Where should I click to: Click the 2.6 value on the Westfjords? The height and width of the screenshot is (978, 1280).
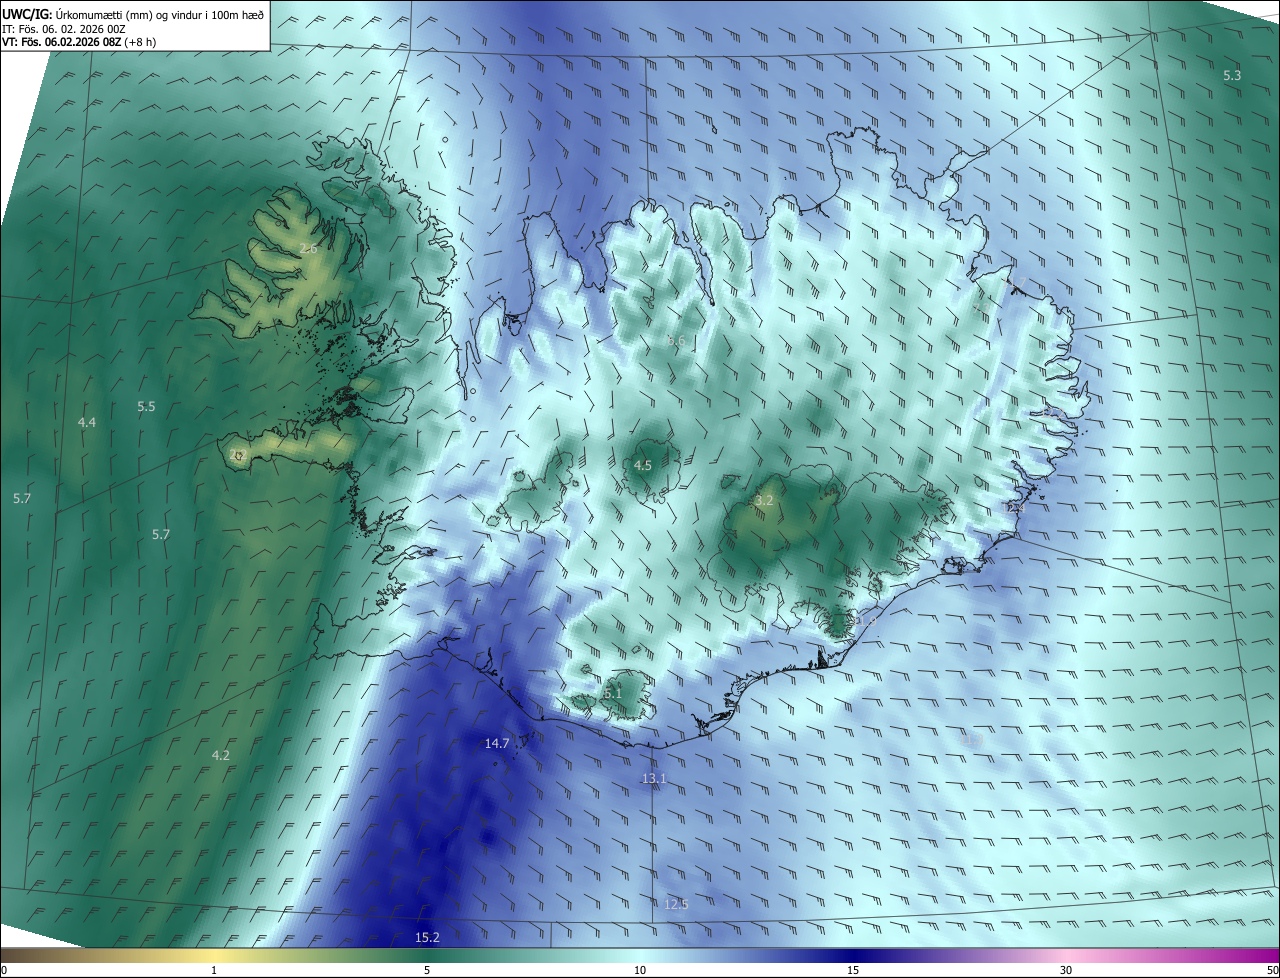[x=308, y=248]
